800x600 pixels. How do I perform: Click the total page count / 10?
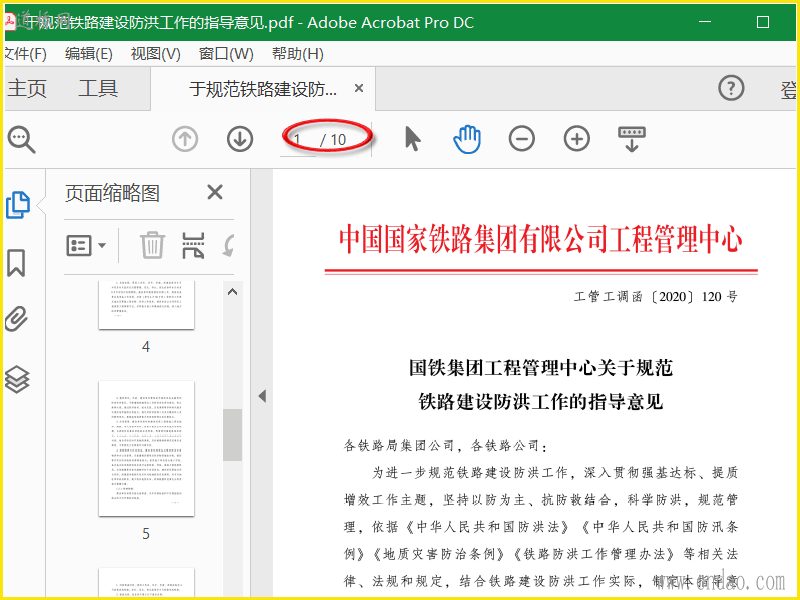coord(333,140)
